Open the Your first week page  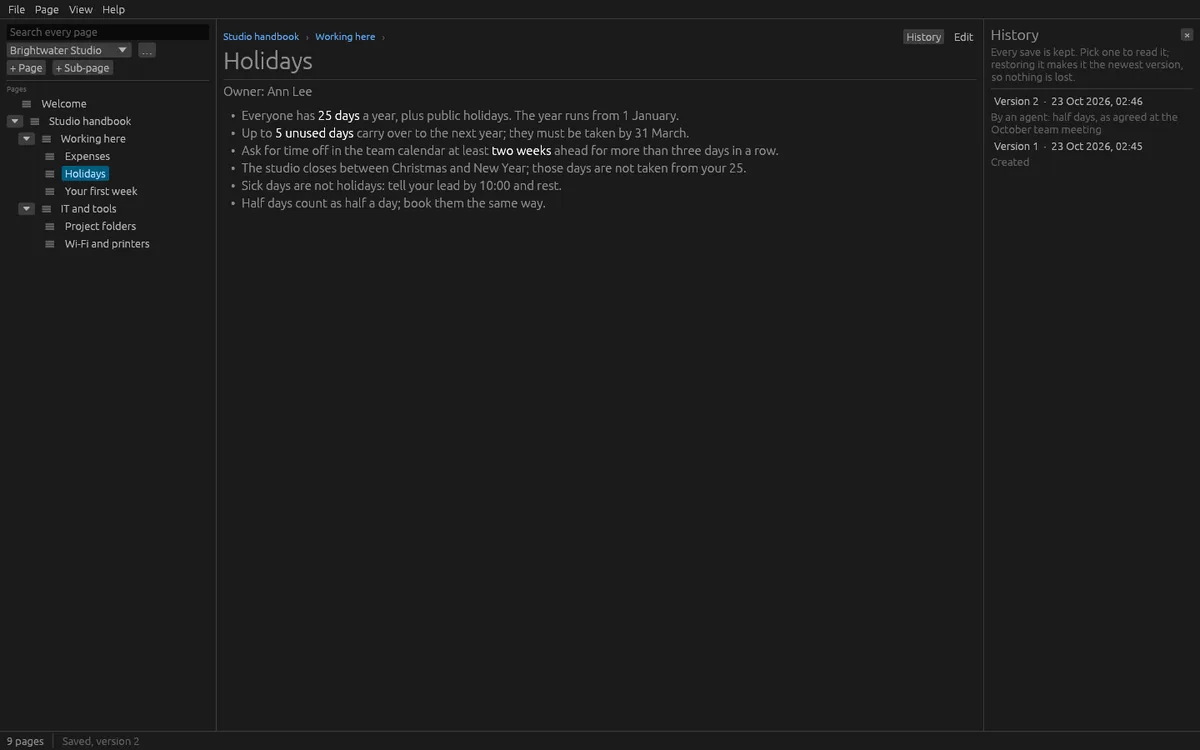101,191
